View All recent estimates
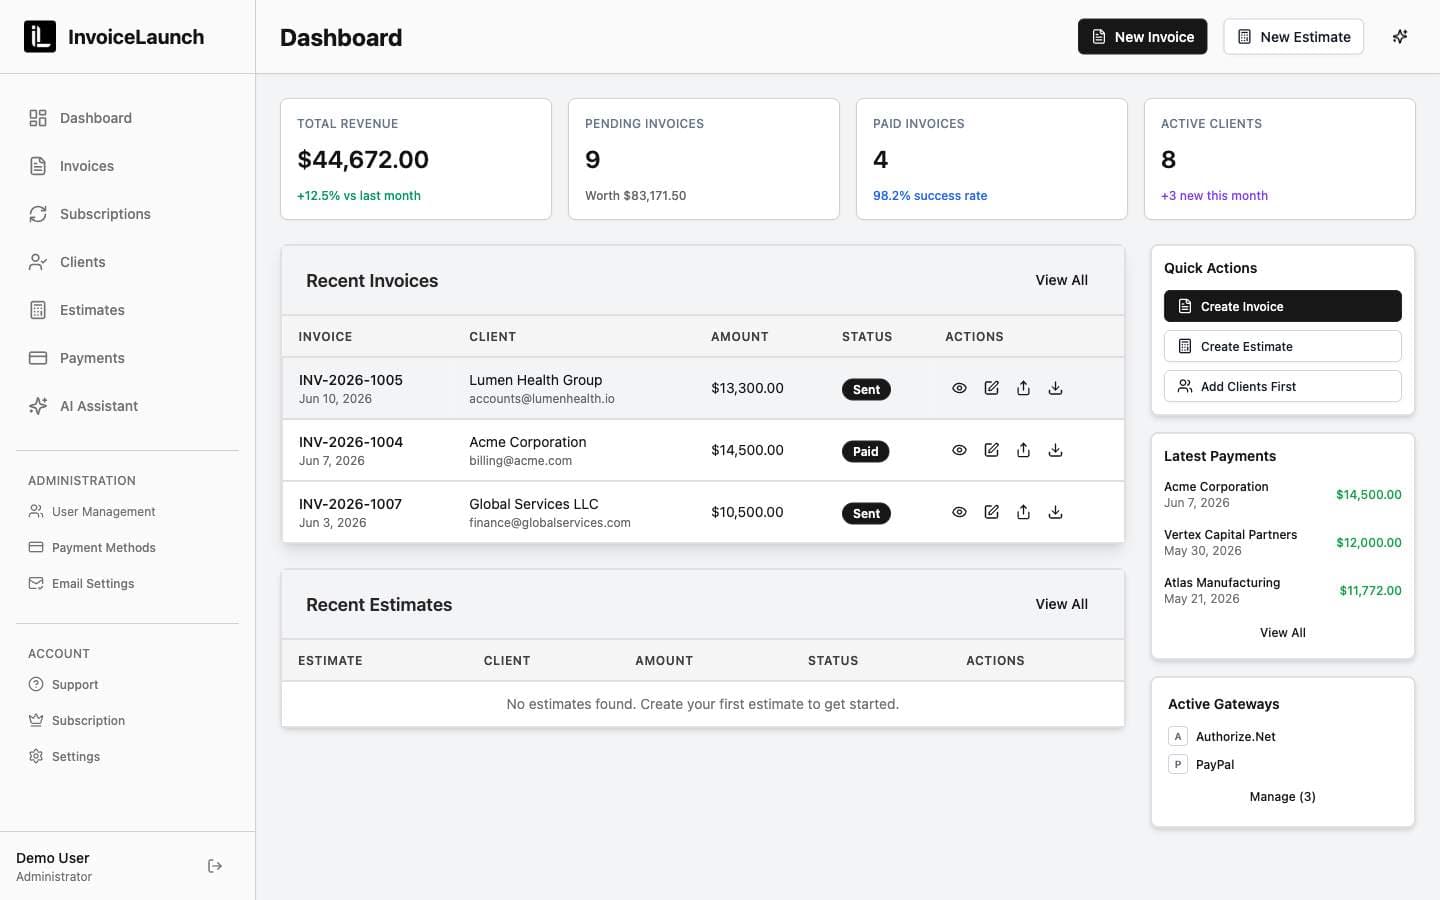The width and height of the screenshot is (1440, 900). click(x=1061, y=604)
